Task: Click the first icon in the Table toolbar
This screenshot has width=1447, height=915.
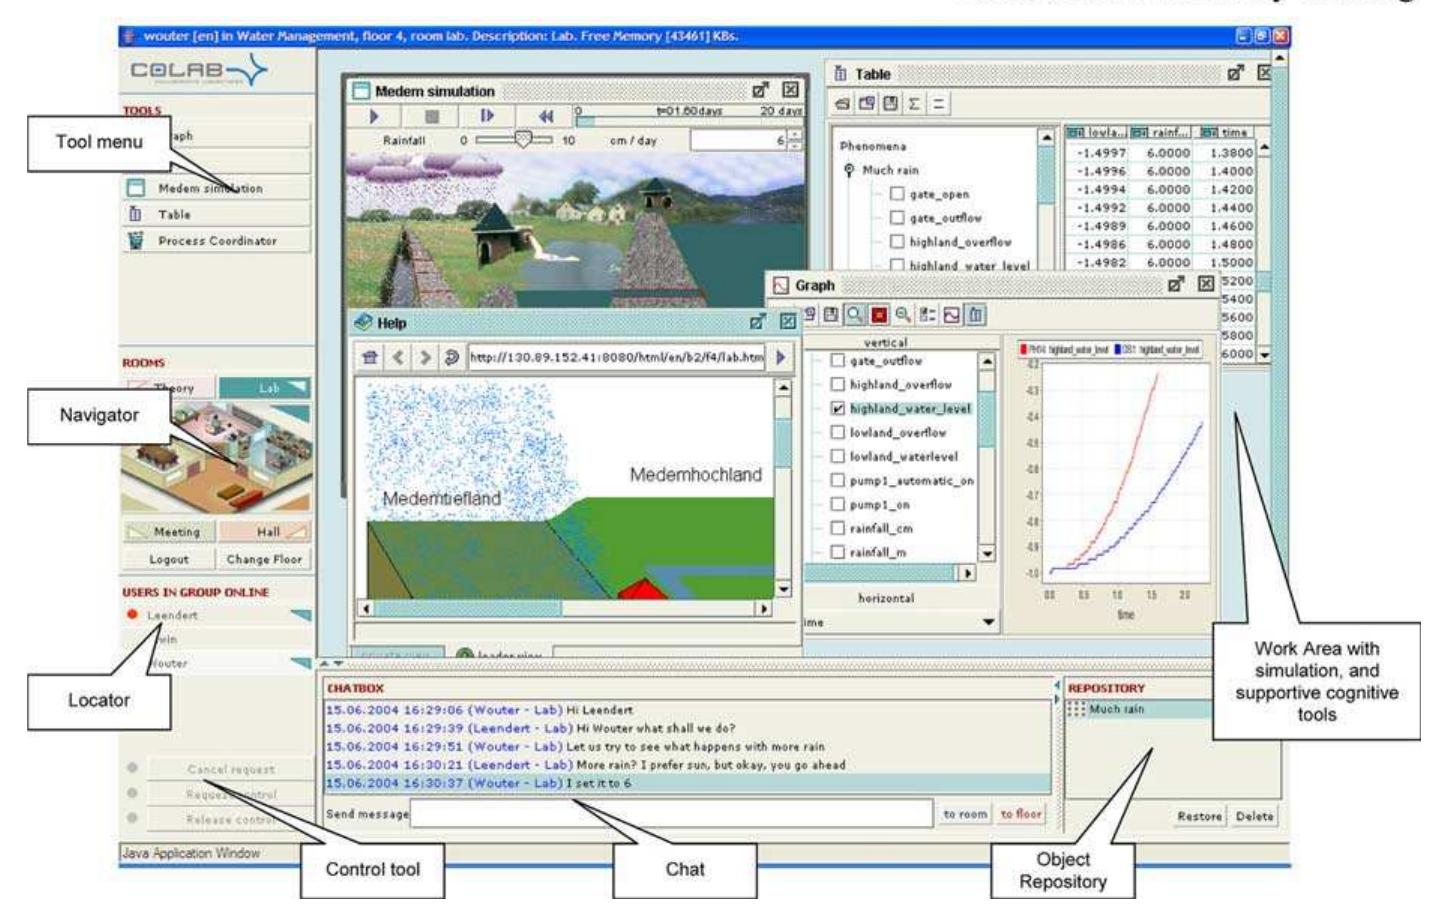Action: pyautogui.click(x=842, y=103)
